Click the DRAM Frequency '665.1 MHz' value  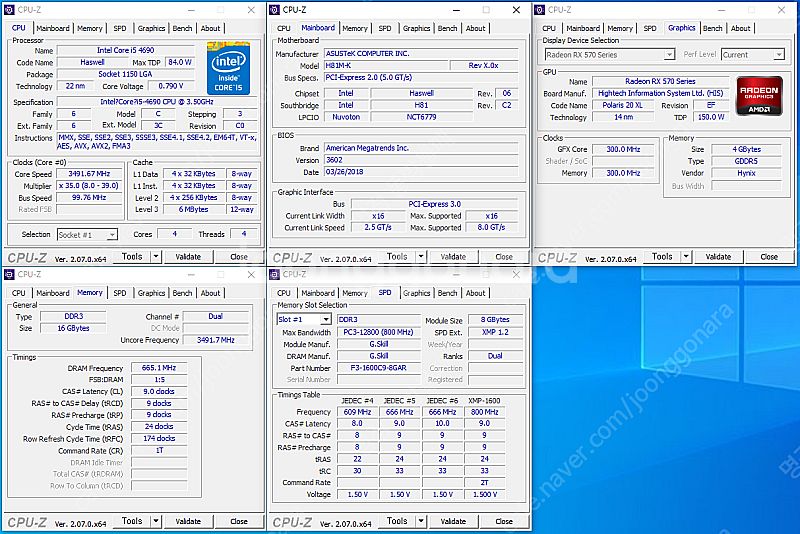(159, 368)
